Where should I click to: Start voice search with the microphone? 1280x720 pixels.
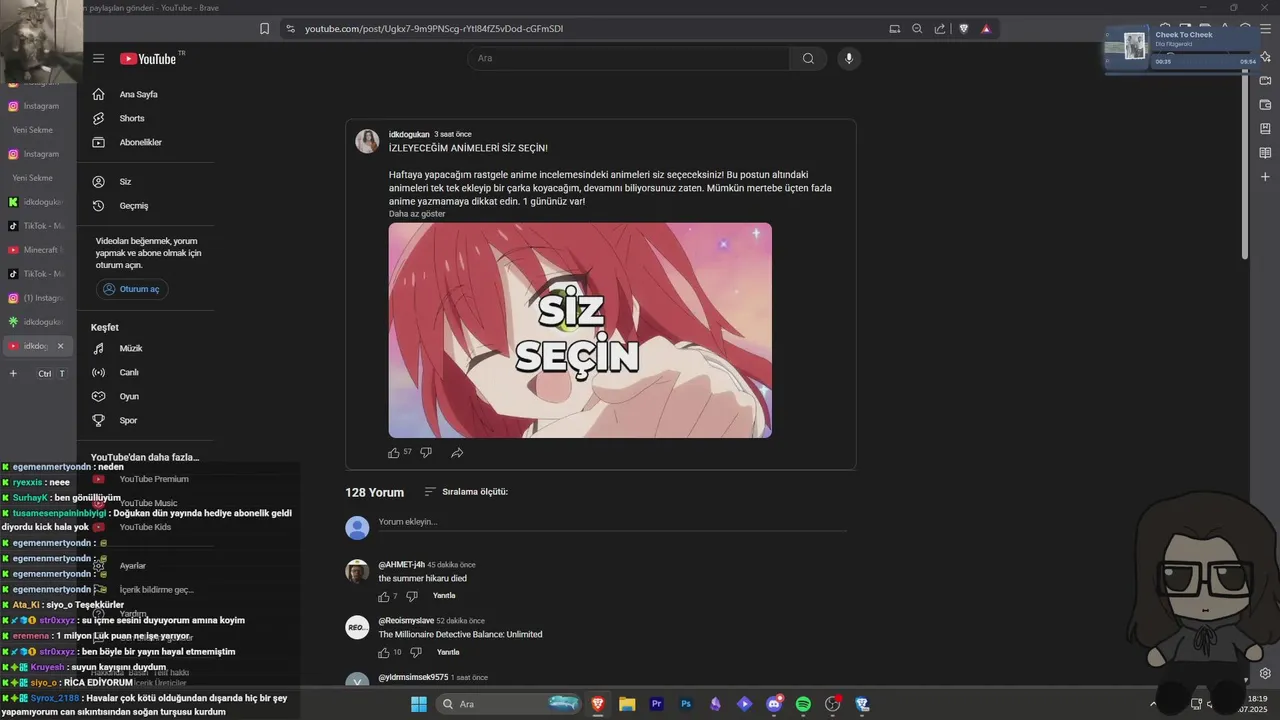click(x=849, y=58)
